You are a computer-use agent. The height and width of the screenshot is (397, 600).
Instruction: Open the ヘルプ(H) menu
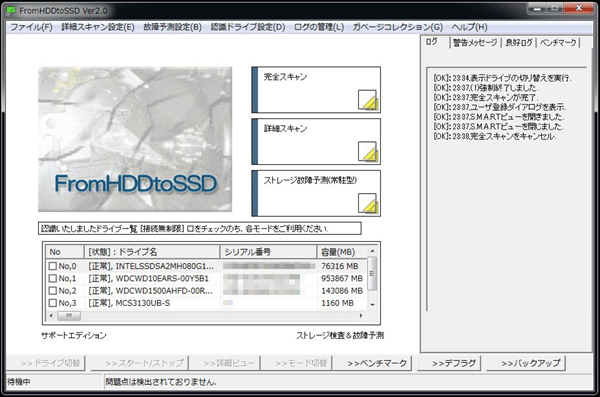pos(470,27)
